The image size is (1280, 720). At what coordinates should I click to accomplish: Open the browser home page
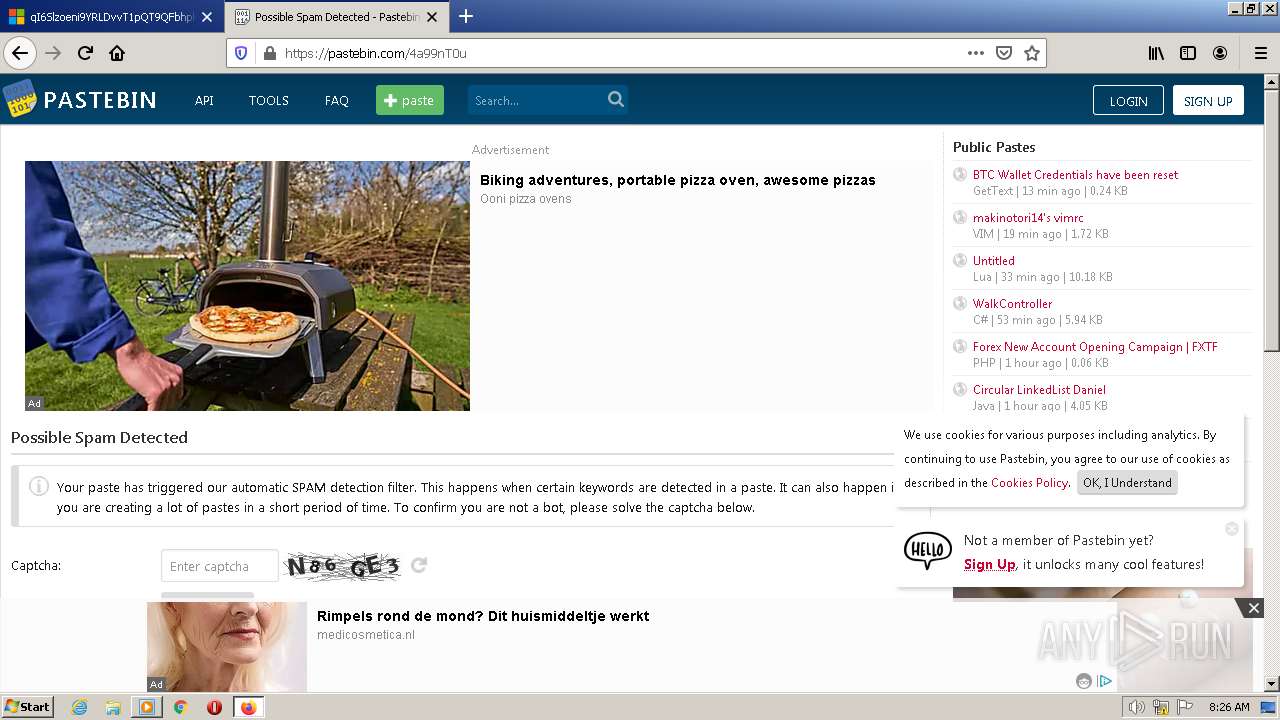pyautogui.click(x=117, y=53)
